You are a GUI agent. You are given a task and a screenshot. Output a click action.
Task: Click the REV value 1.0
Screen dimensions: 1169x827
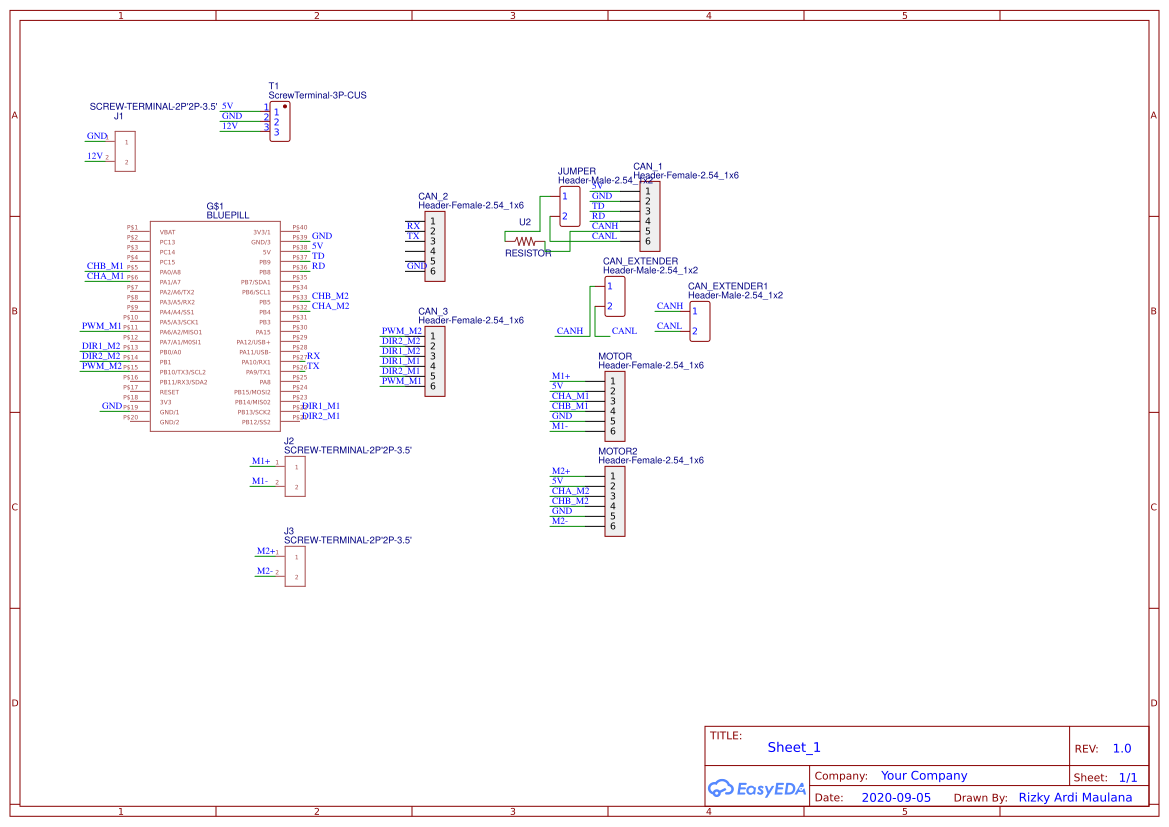point(1120,747)
